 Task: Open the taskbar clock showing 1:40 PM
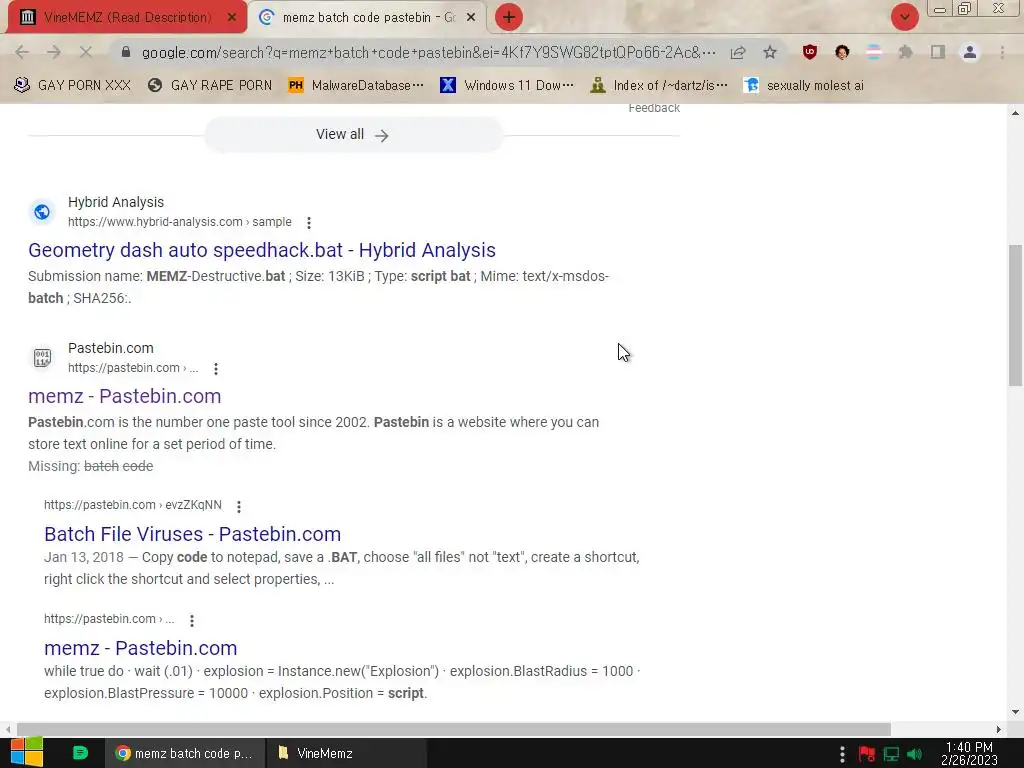point(969,753)
